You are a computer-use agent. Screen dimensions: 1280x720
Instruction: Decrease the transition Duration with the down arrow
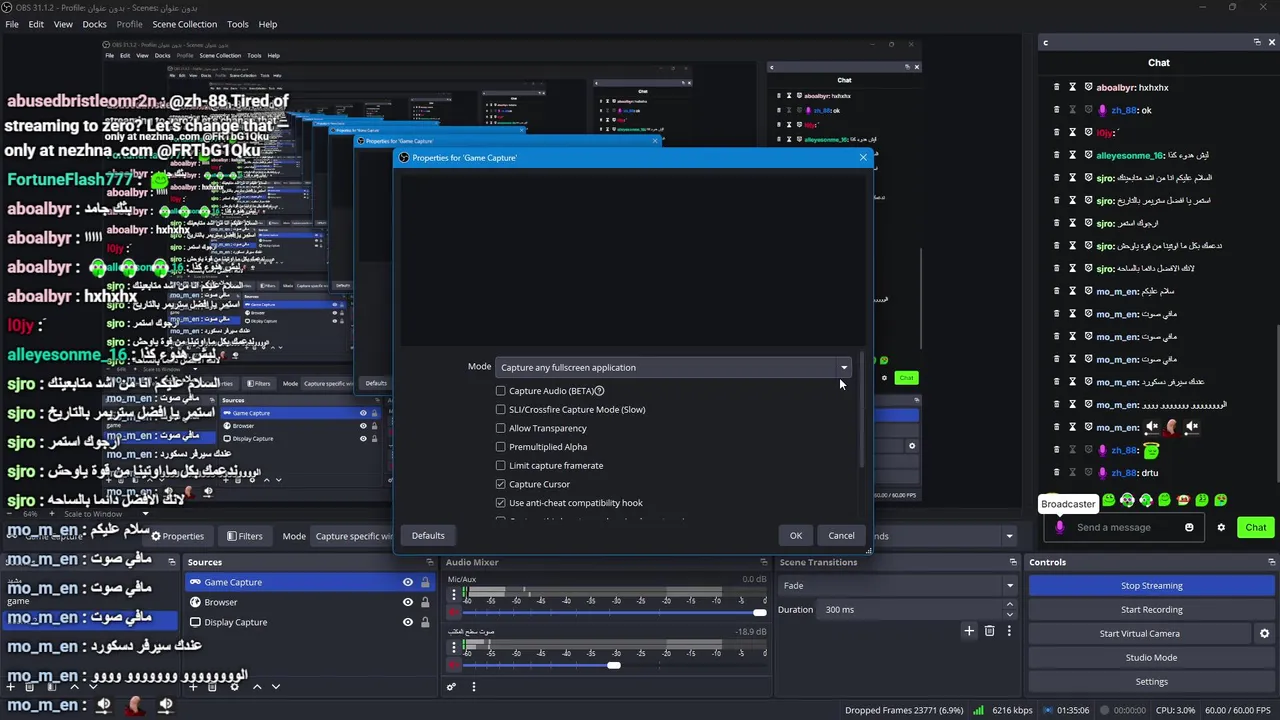[x=1009, y=614]
